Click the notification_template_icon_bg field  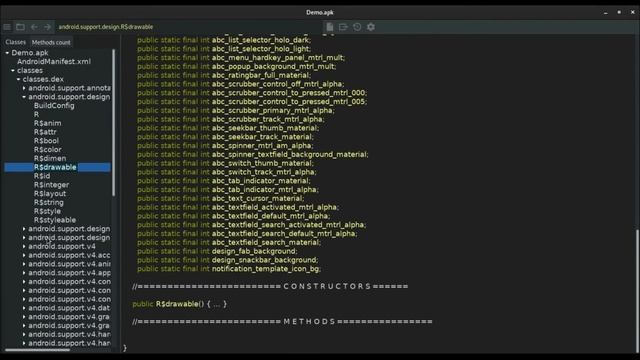tap(229, 269)
